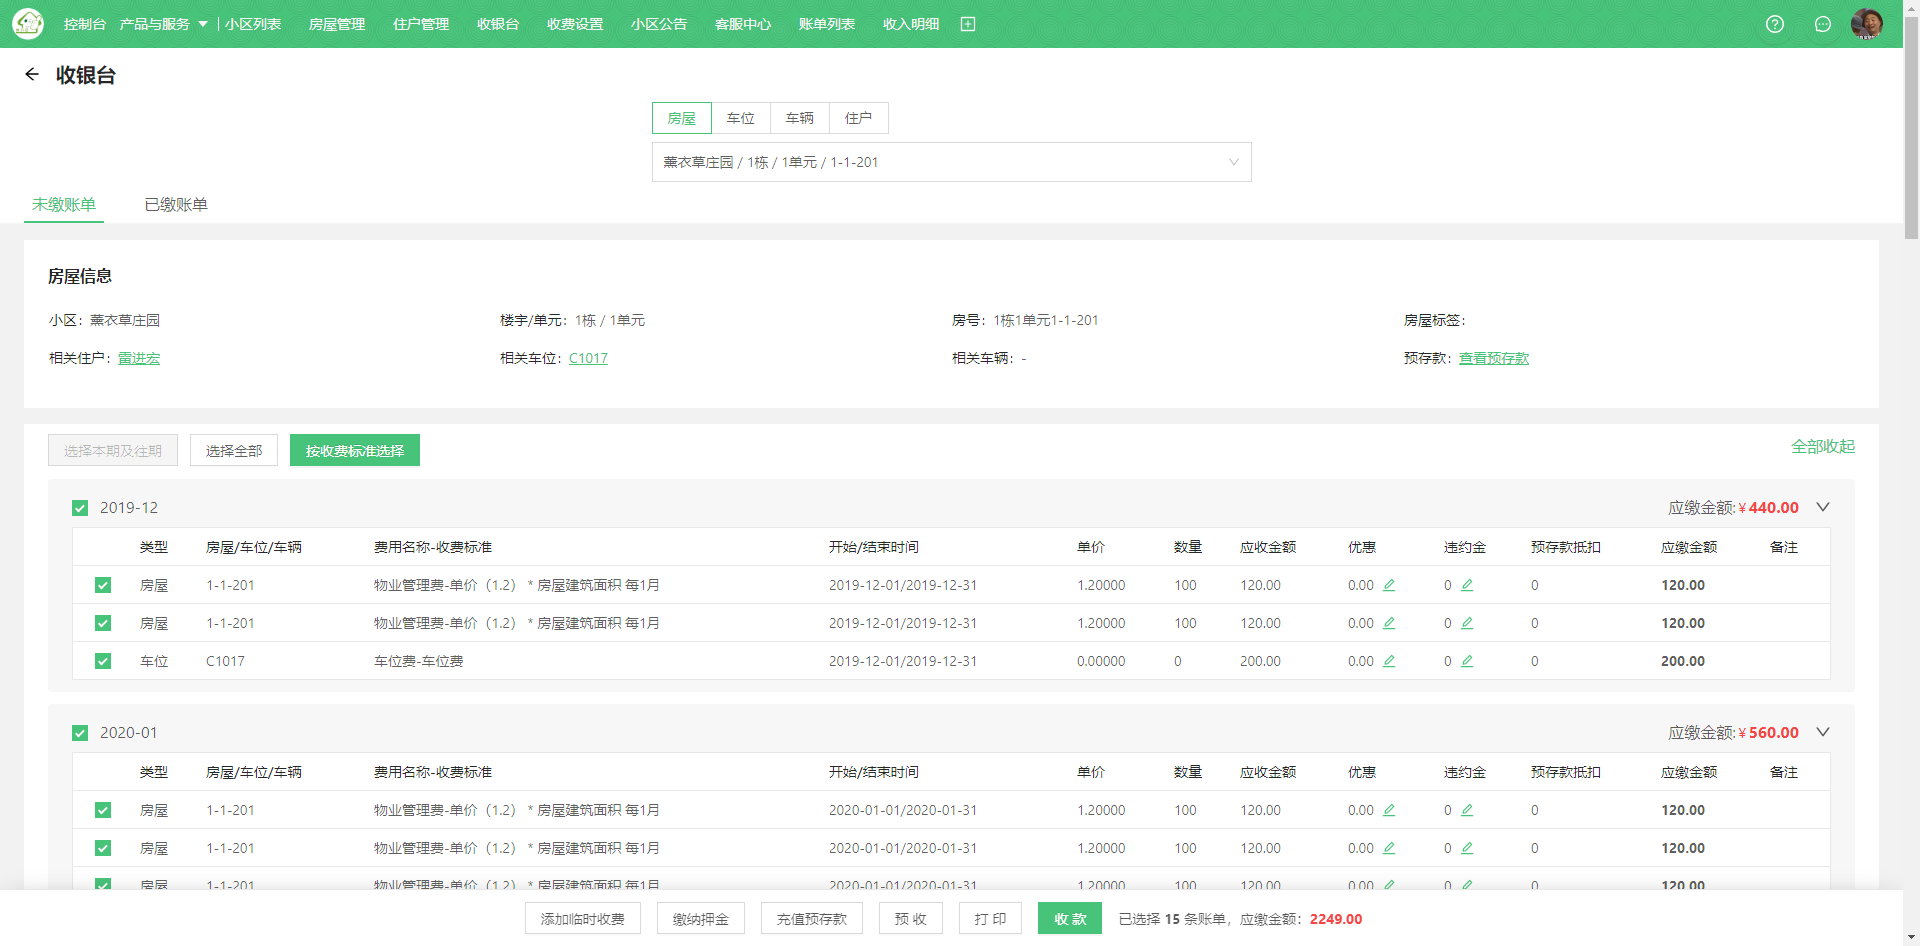
Task: Edit late fee of C1017 parking row
Action: pyautogui.click(x=1467, y=661)
